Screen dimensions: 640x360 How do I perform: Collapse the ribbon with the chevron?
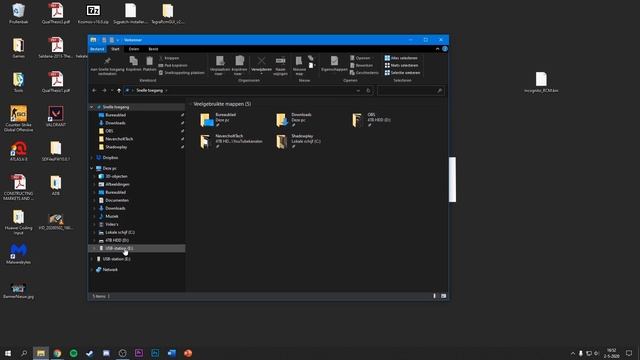point(438,49)
